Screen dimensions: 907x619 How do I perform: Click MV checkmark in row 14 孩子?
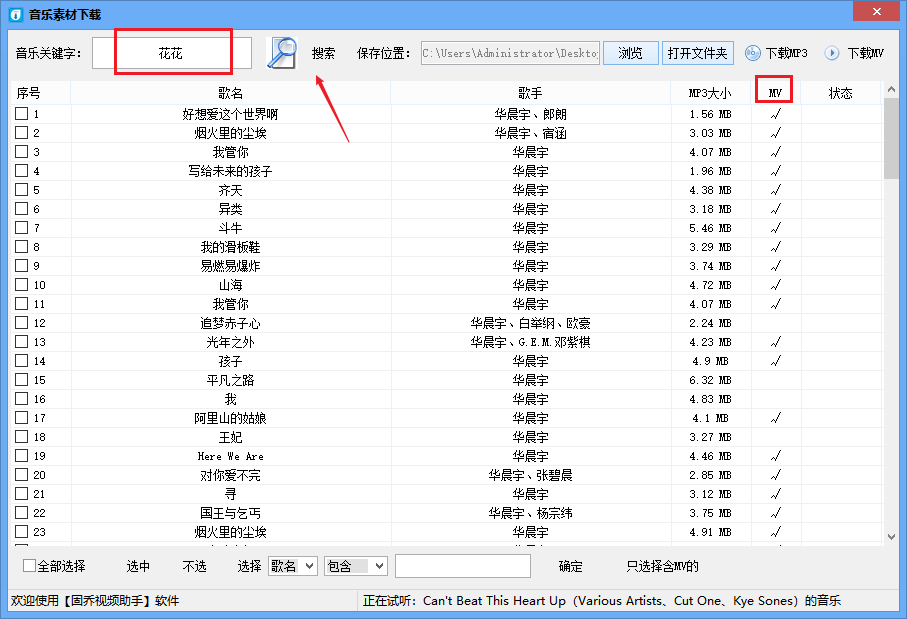coord(776,361)
